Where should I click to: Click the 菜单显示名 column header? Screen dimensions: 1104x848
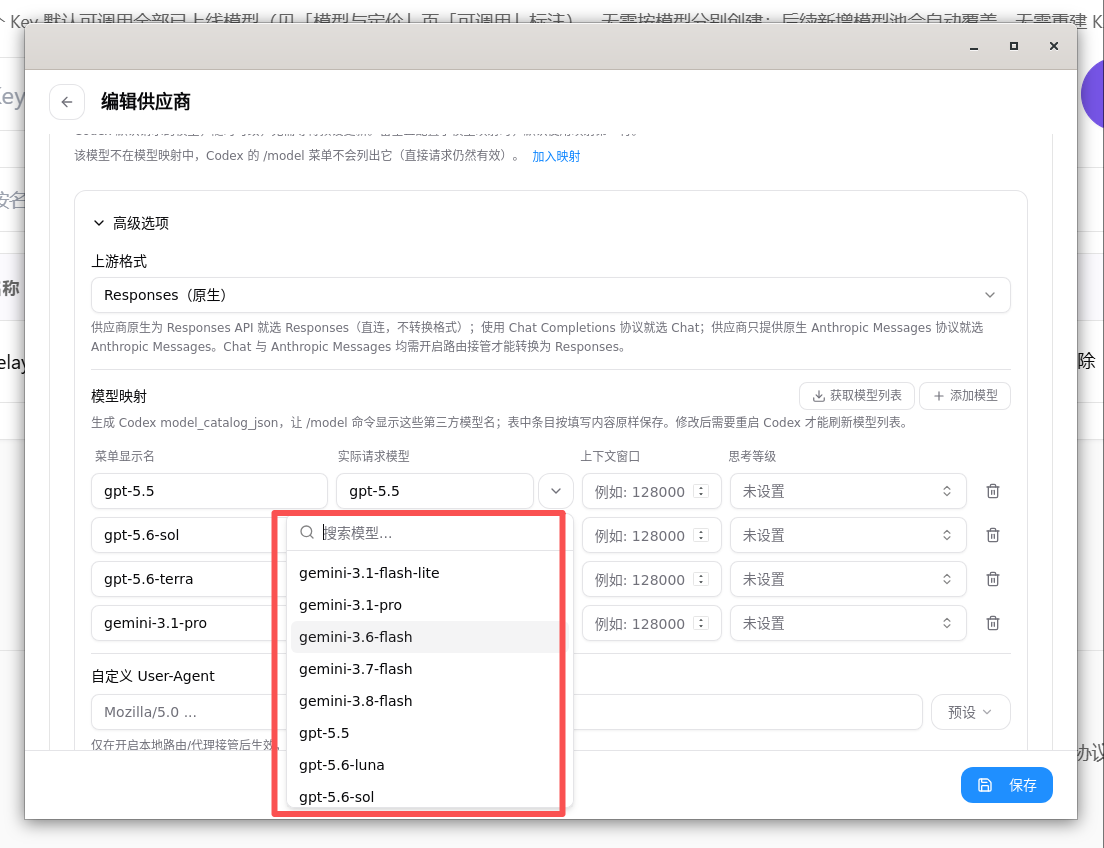125,456
